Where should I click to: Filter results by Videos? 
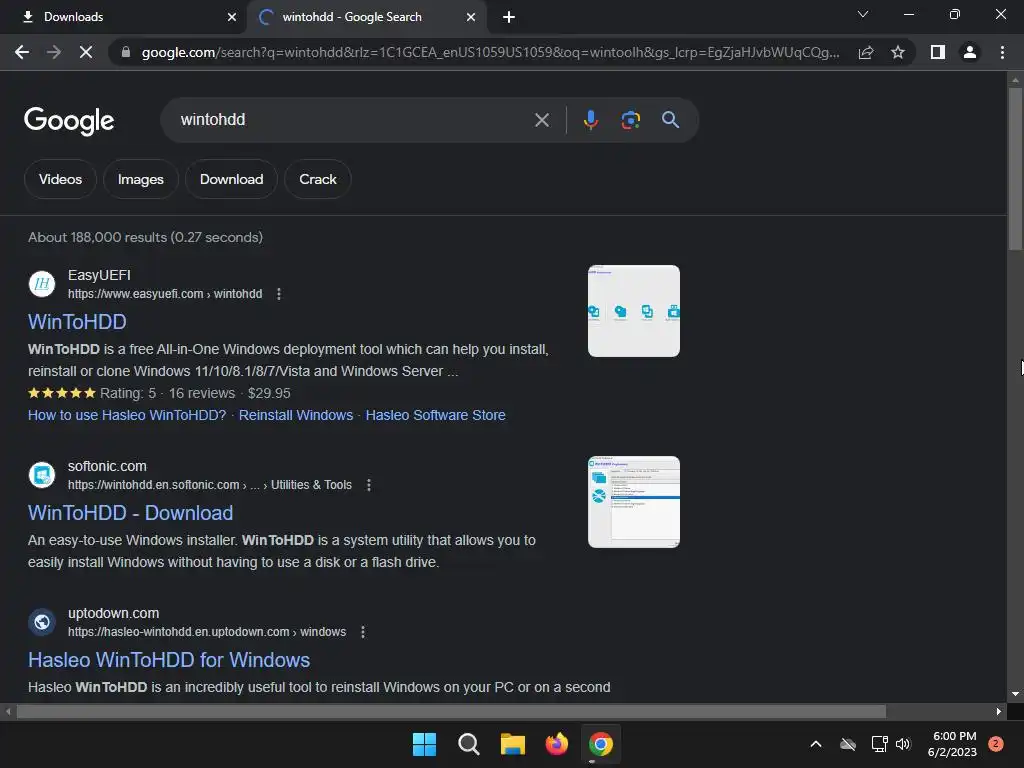[60, 179]
